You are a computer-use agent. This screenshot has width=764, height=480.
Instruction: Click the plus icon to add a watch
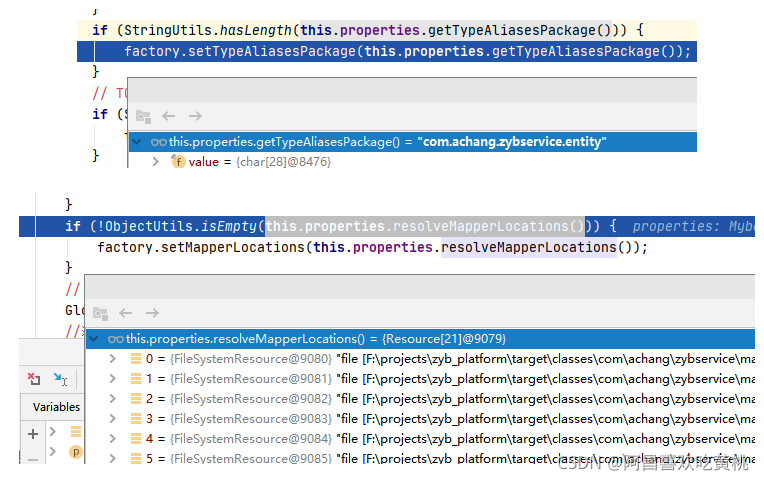point(33,434)
